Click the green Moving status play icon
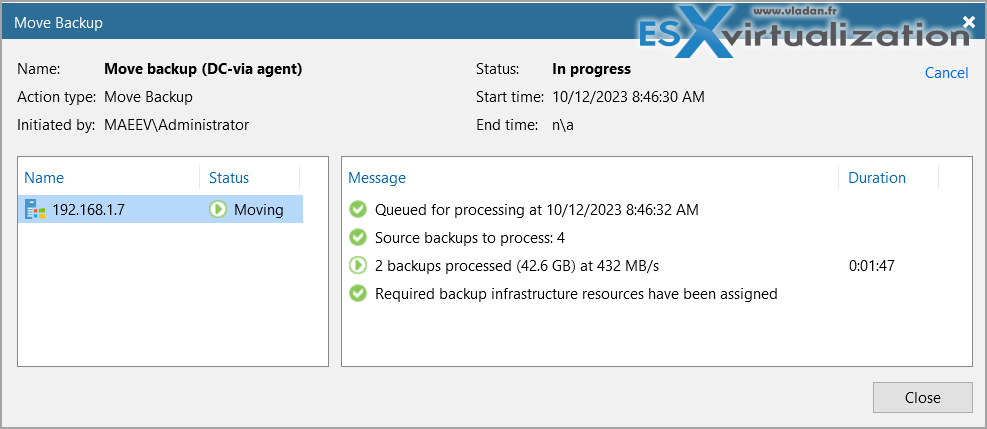987x429 pixels. tap(218, 209)
